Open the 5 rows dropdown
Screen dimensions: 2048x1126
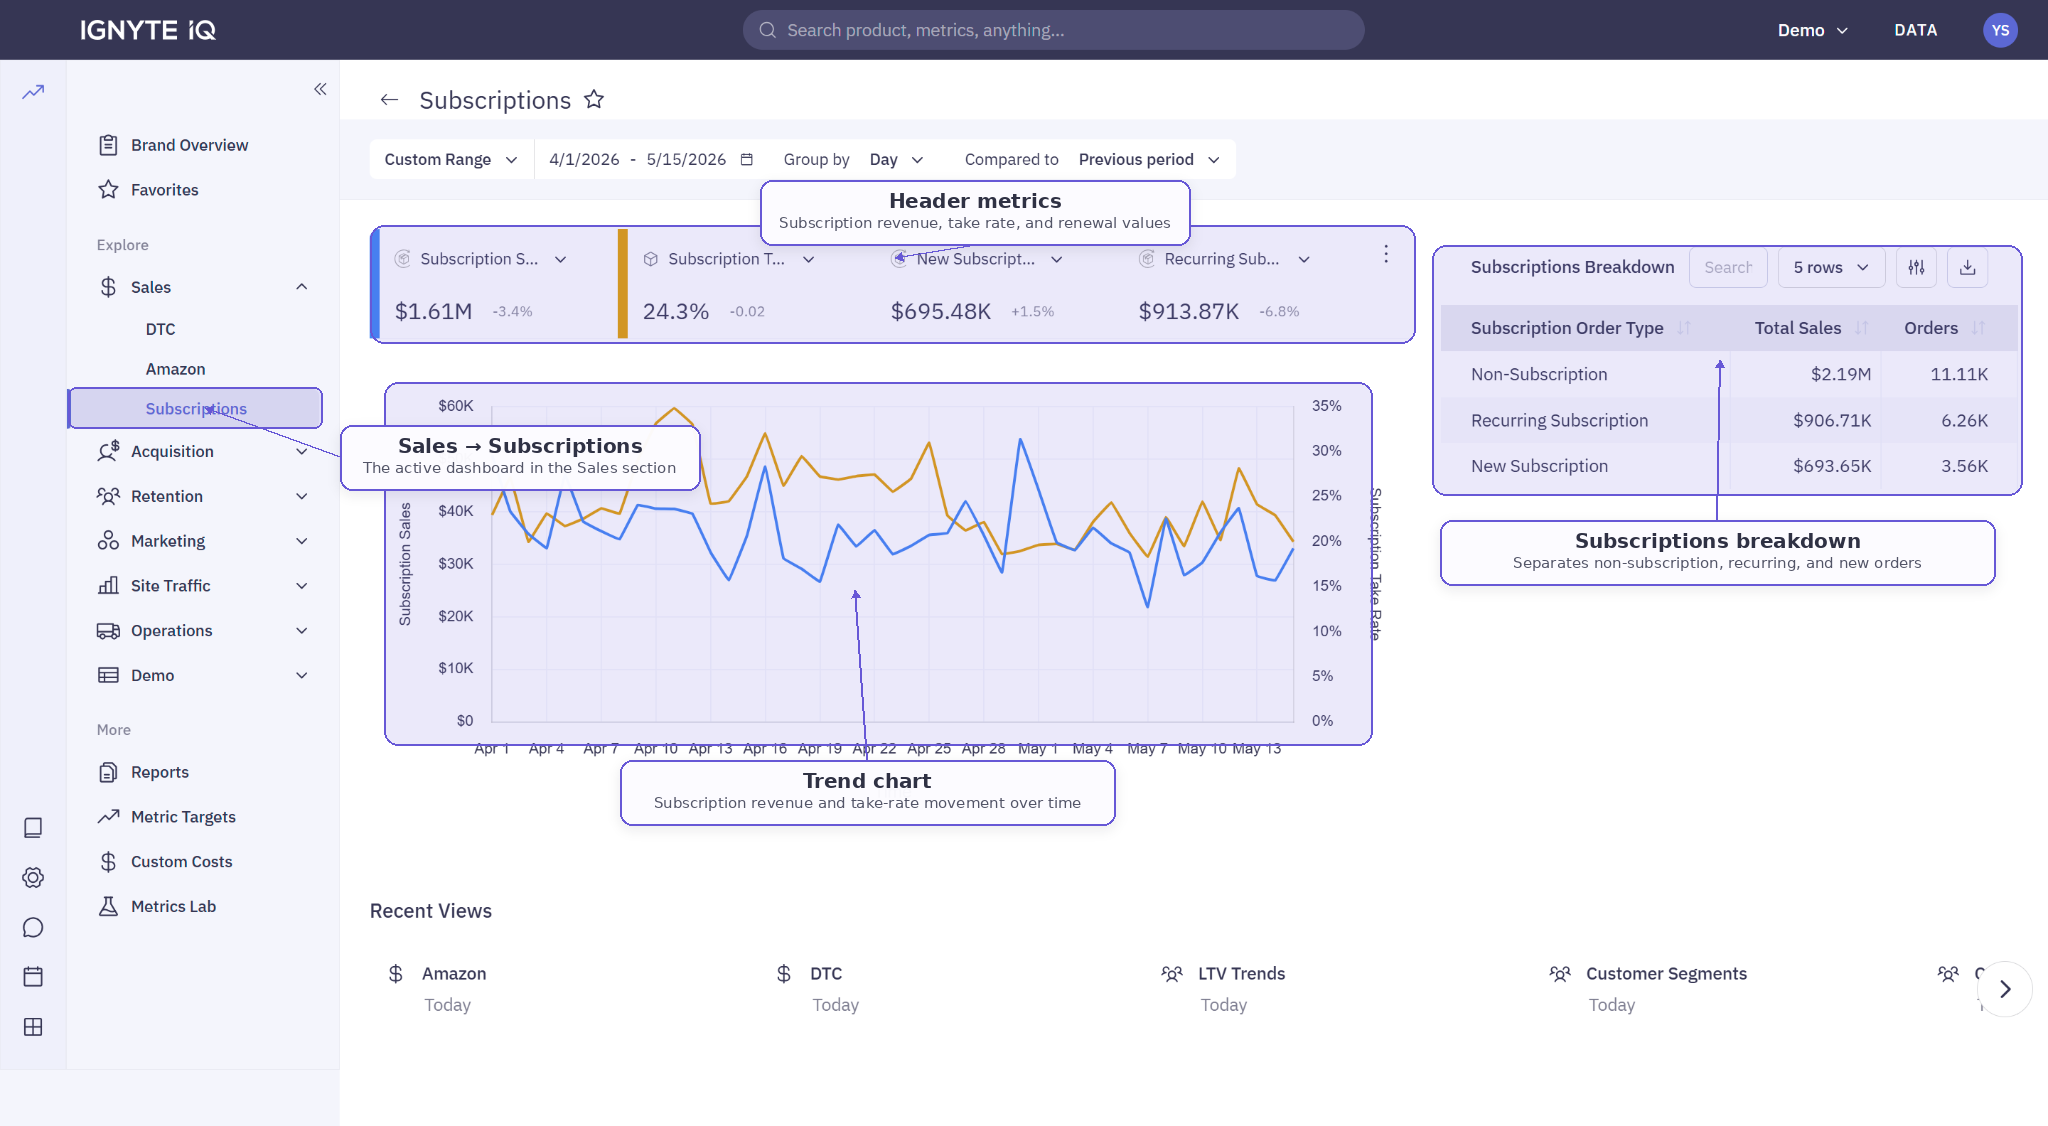(x=1831, y=267)
